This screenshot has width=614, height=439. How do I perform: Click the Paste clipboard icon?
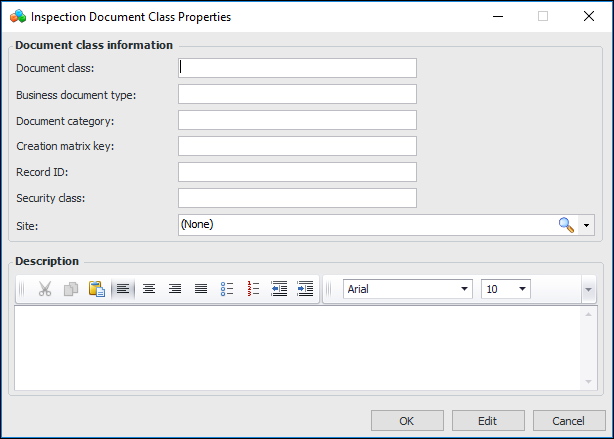[x=97, y=289]
